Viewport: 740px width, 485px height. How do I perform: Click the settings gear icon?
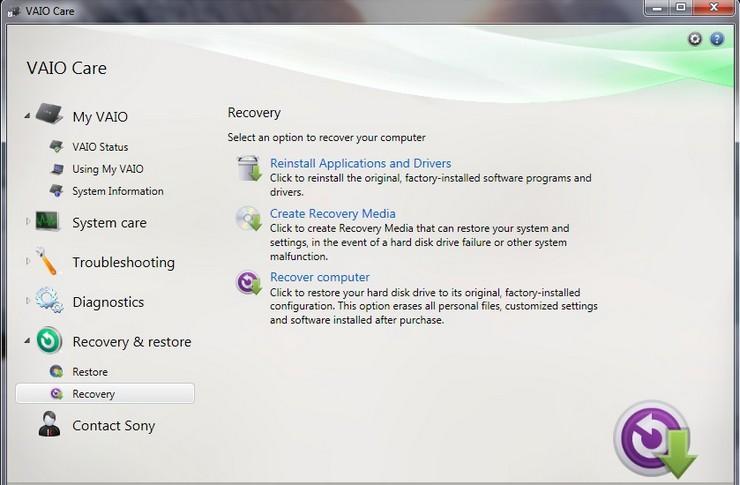[695, 39]
